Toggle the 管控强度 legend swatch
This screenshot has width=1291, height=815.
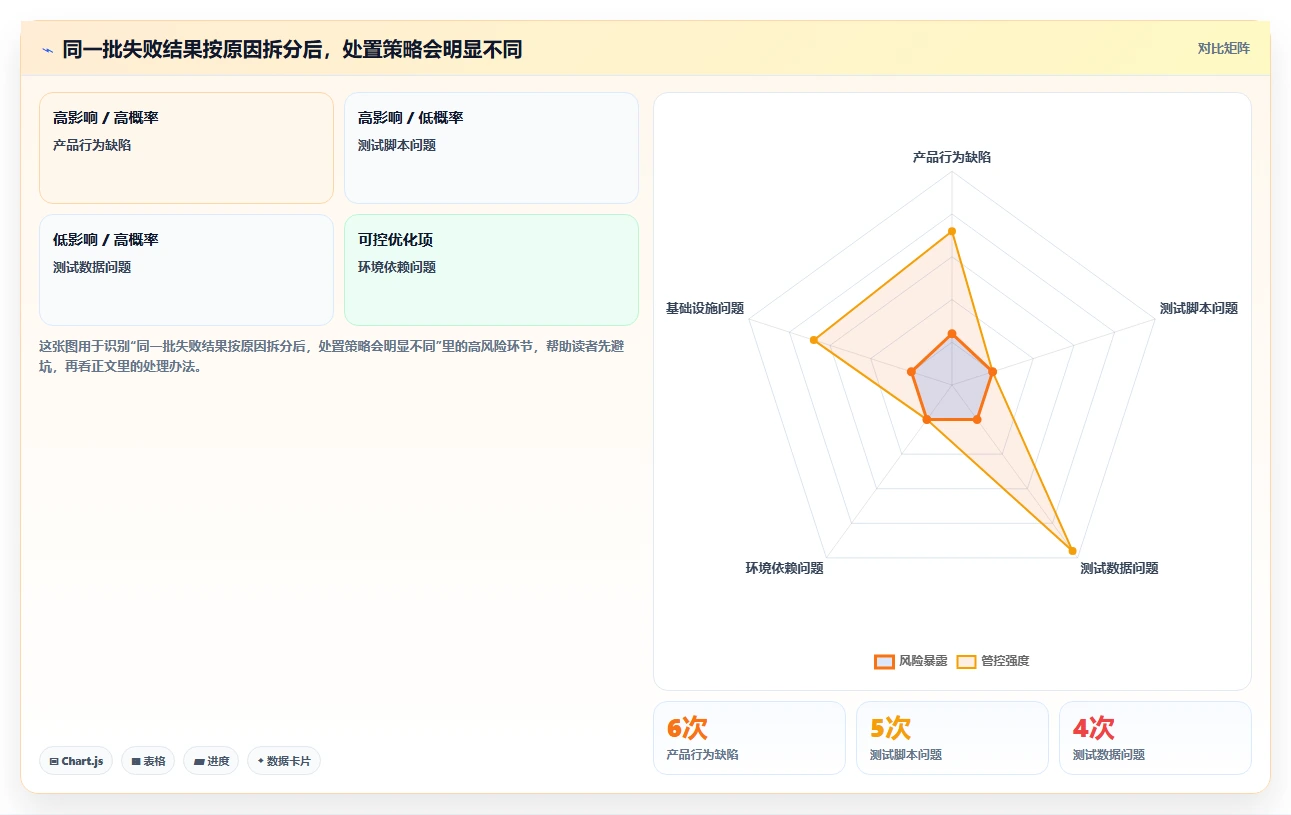(966, 661)
